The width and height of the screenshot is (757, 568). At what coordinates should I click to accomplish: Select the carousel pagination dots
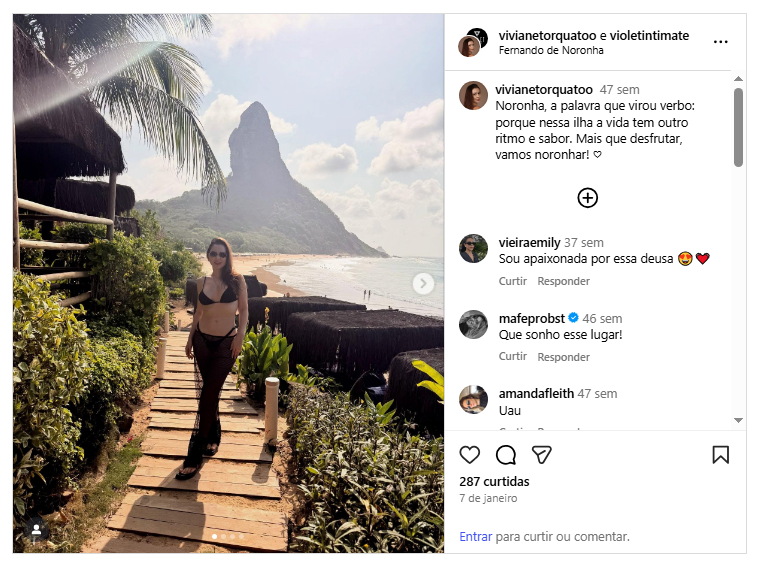click(x=229, y=537)
